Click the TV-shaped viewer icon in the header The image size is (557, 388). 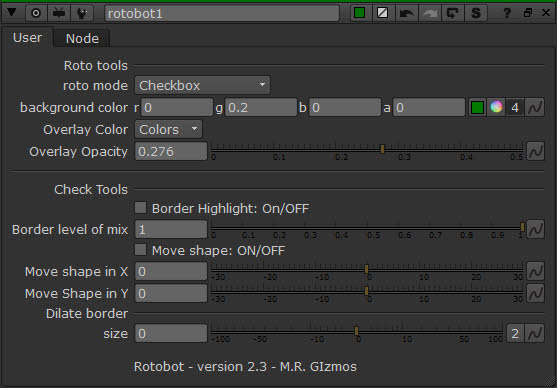(59, 13)
